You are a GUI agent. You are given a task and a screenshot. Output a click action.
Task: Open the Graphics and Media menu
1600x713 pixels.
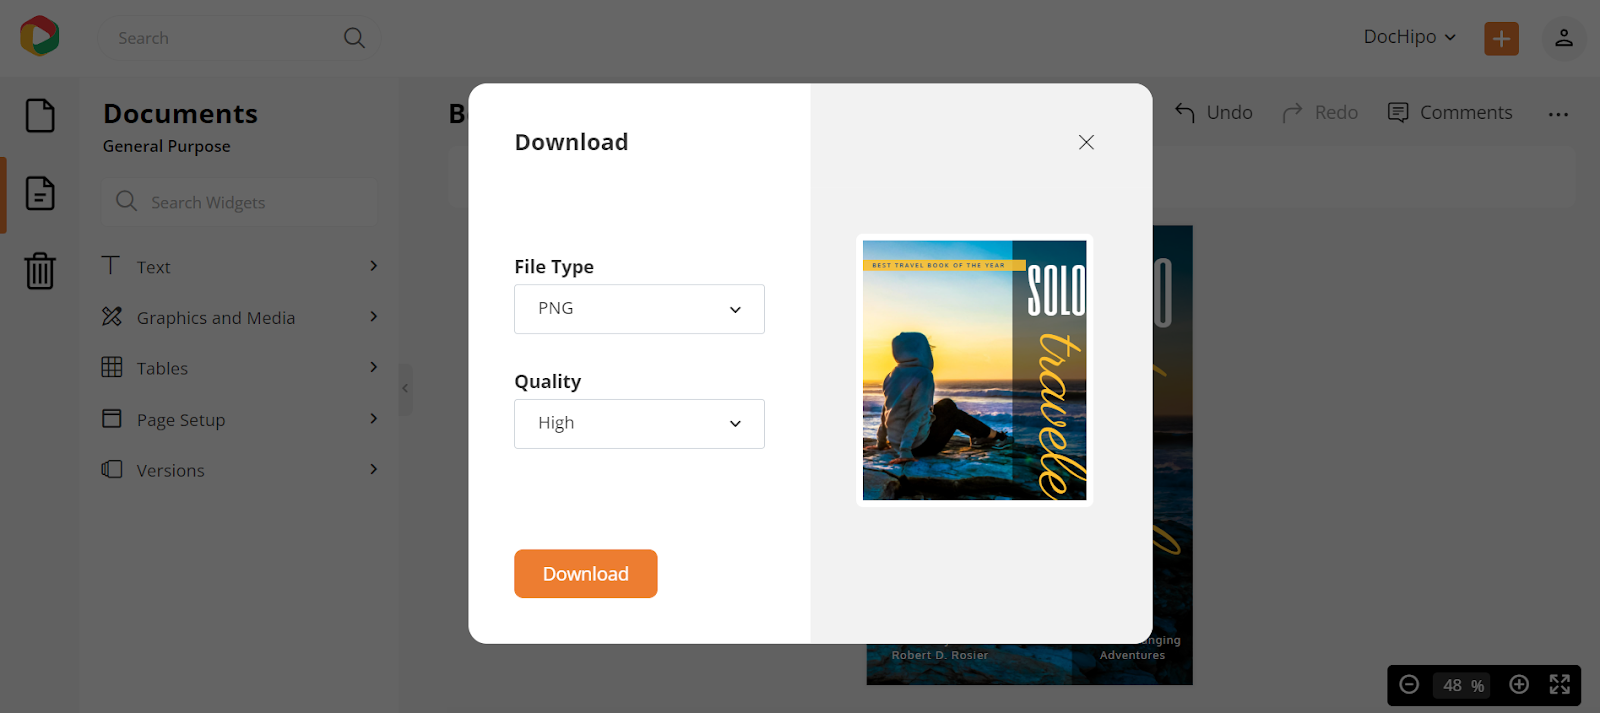click(240, 317)
